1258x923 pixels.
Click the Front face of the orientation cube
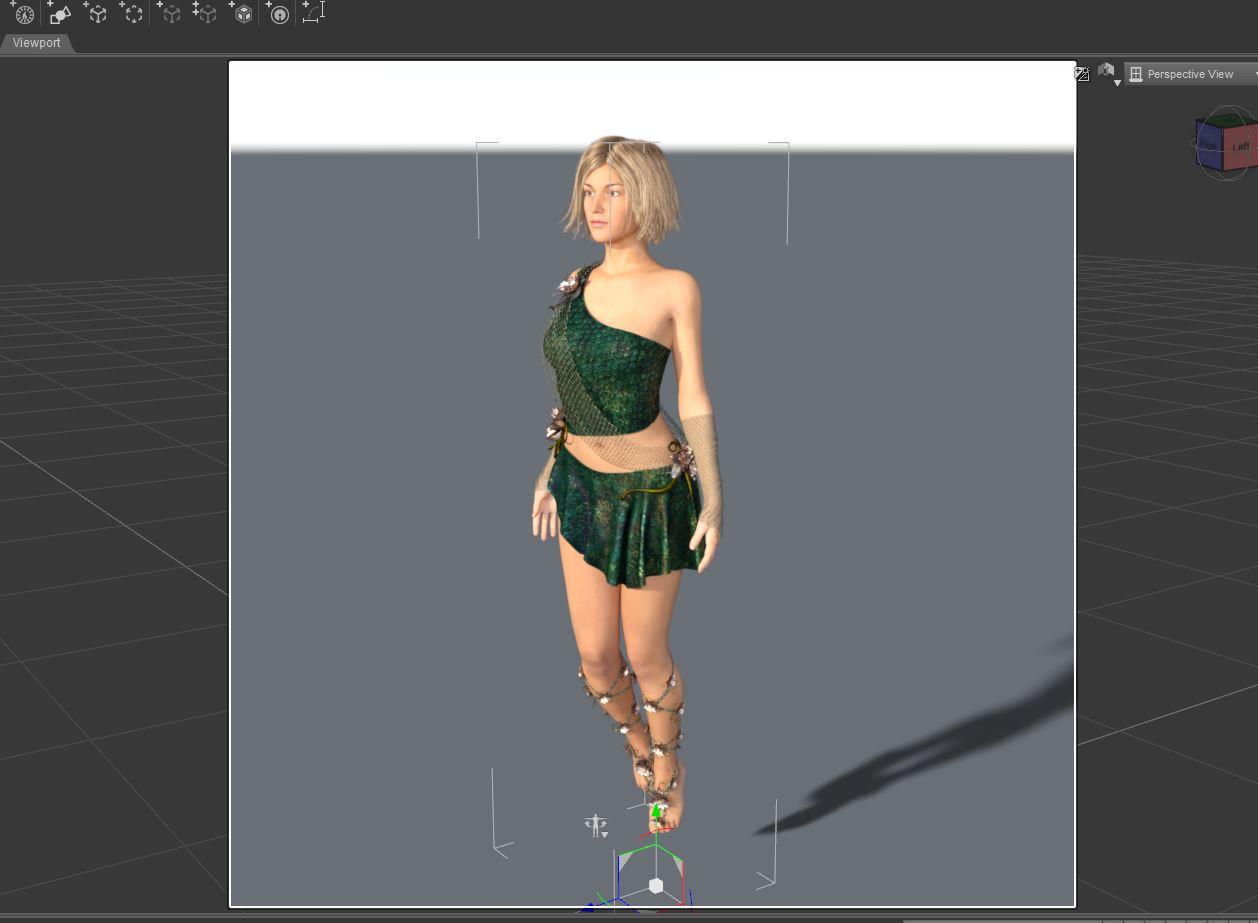(x=1207, y=143)
